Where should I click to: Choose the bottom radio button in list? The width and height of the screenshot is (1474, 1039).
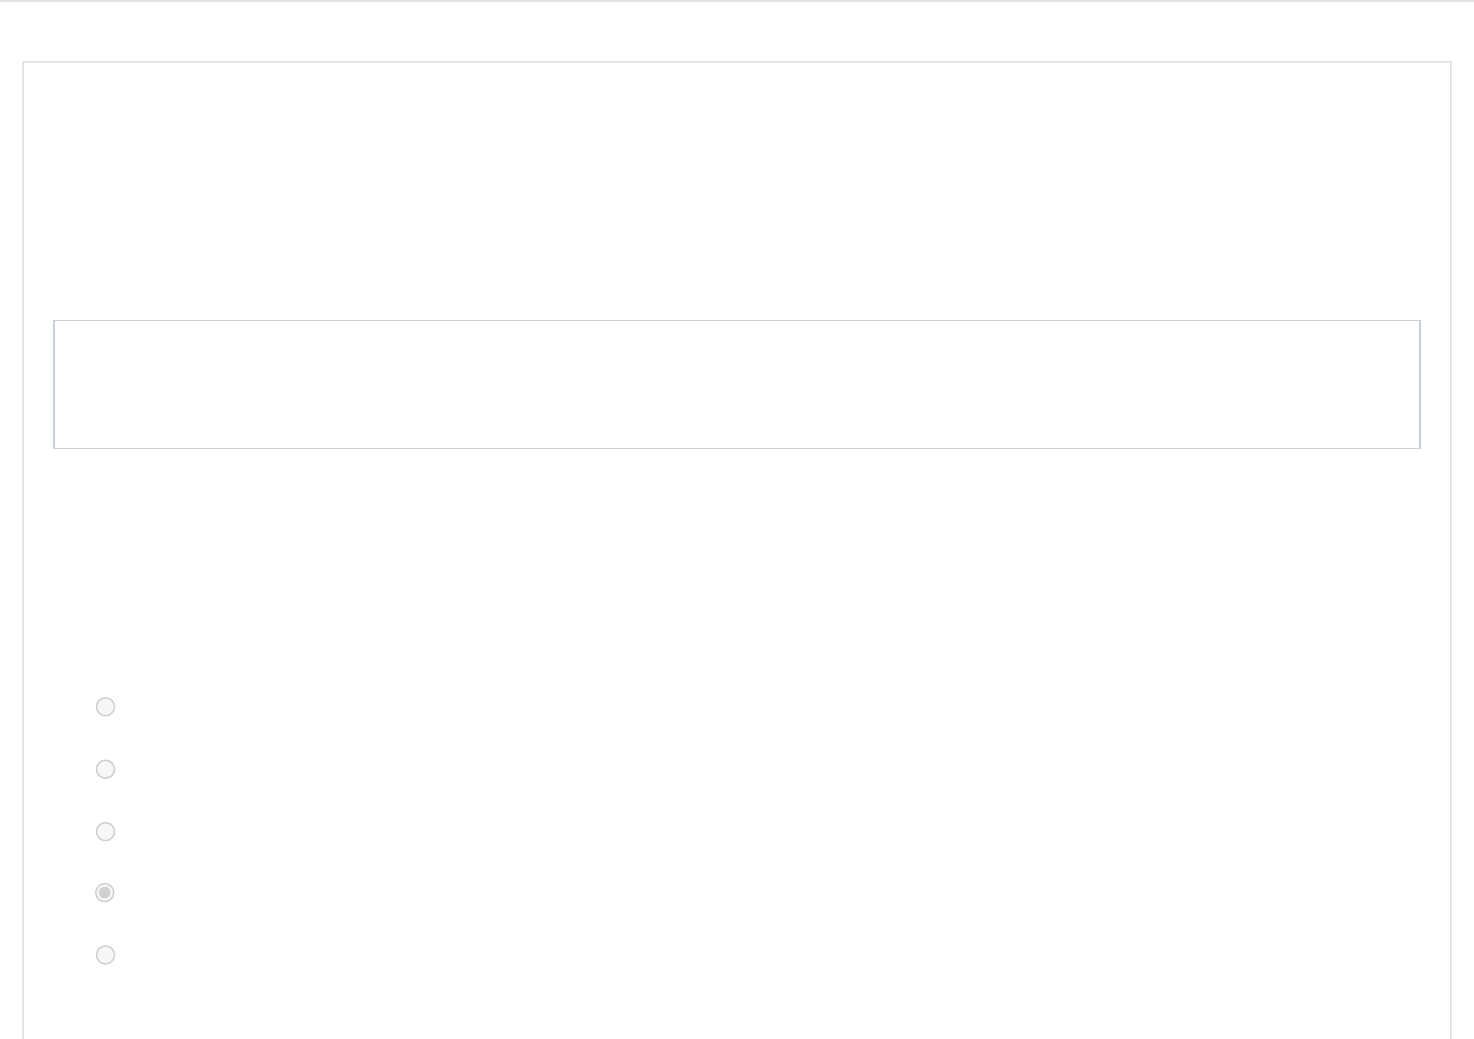pos(105,955)
